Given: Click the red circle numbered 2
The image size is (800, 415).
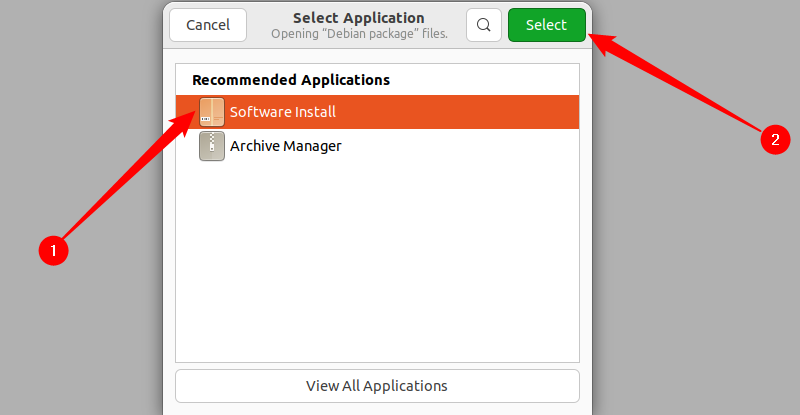Looking at the screenshot, I should [x=770, y=140].
